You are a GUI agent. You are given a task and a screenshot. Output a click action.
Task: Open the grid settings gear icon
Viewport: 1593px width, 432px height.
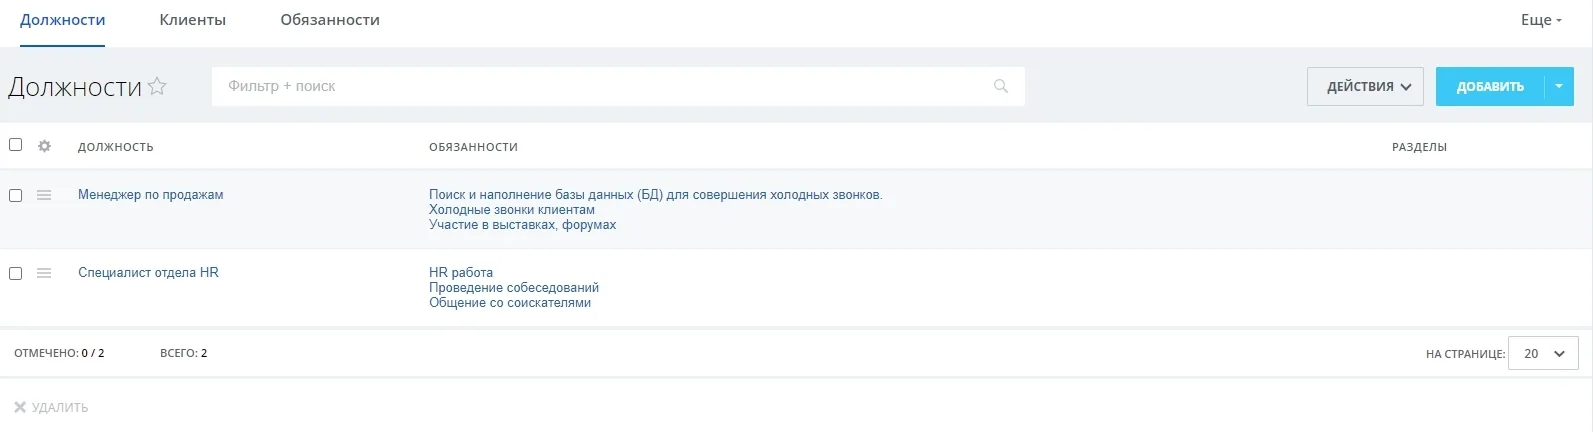44,146
